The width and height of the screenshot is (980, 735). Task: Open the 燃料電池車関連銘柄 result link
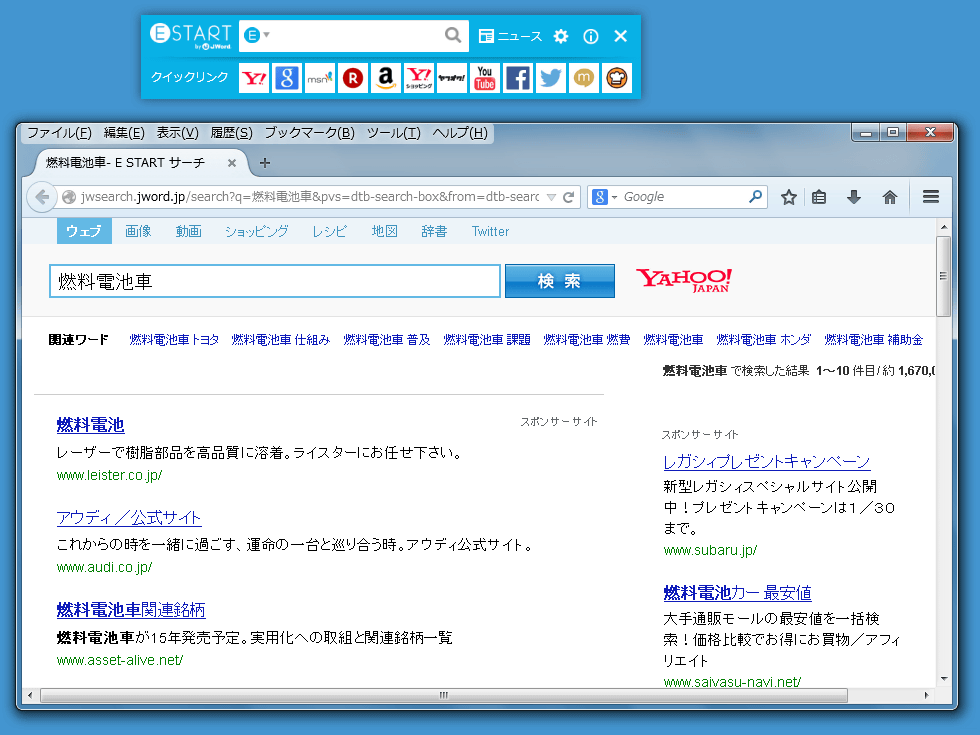click(x=131, y=610)
